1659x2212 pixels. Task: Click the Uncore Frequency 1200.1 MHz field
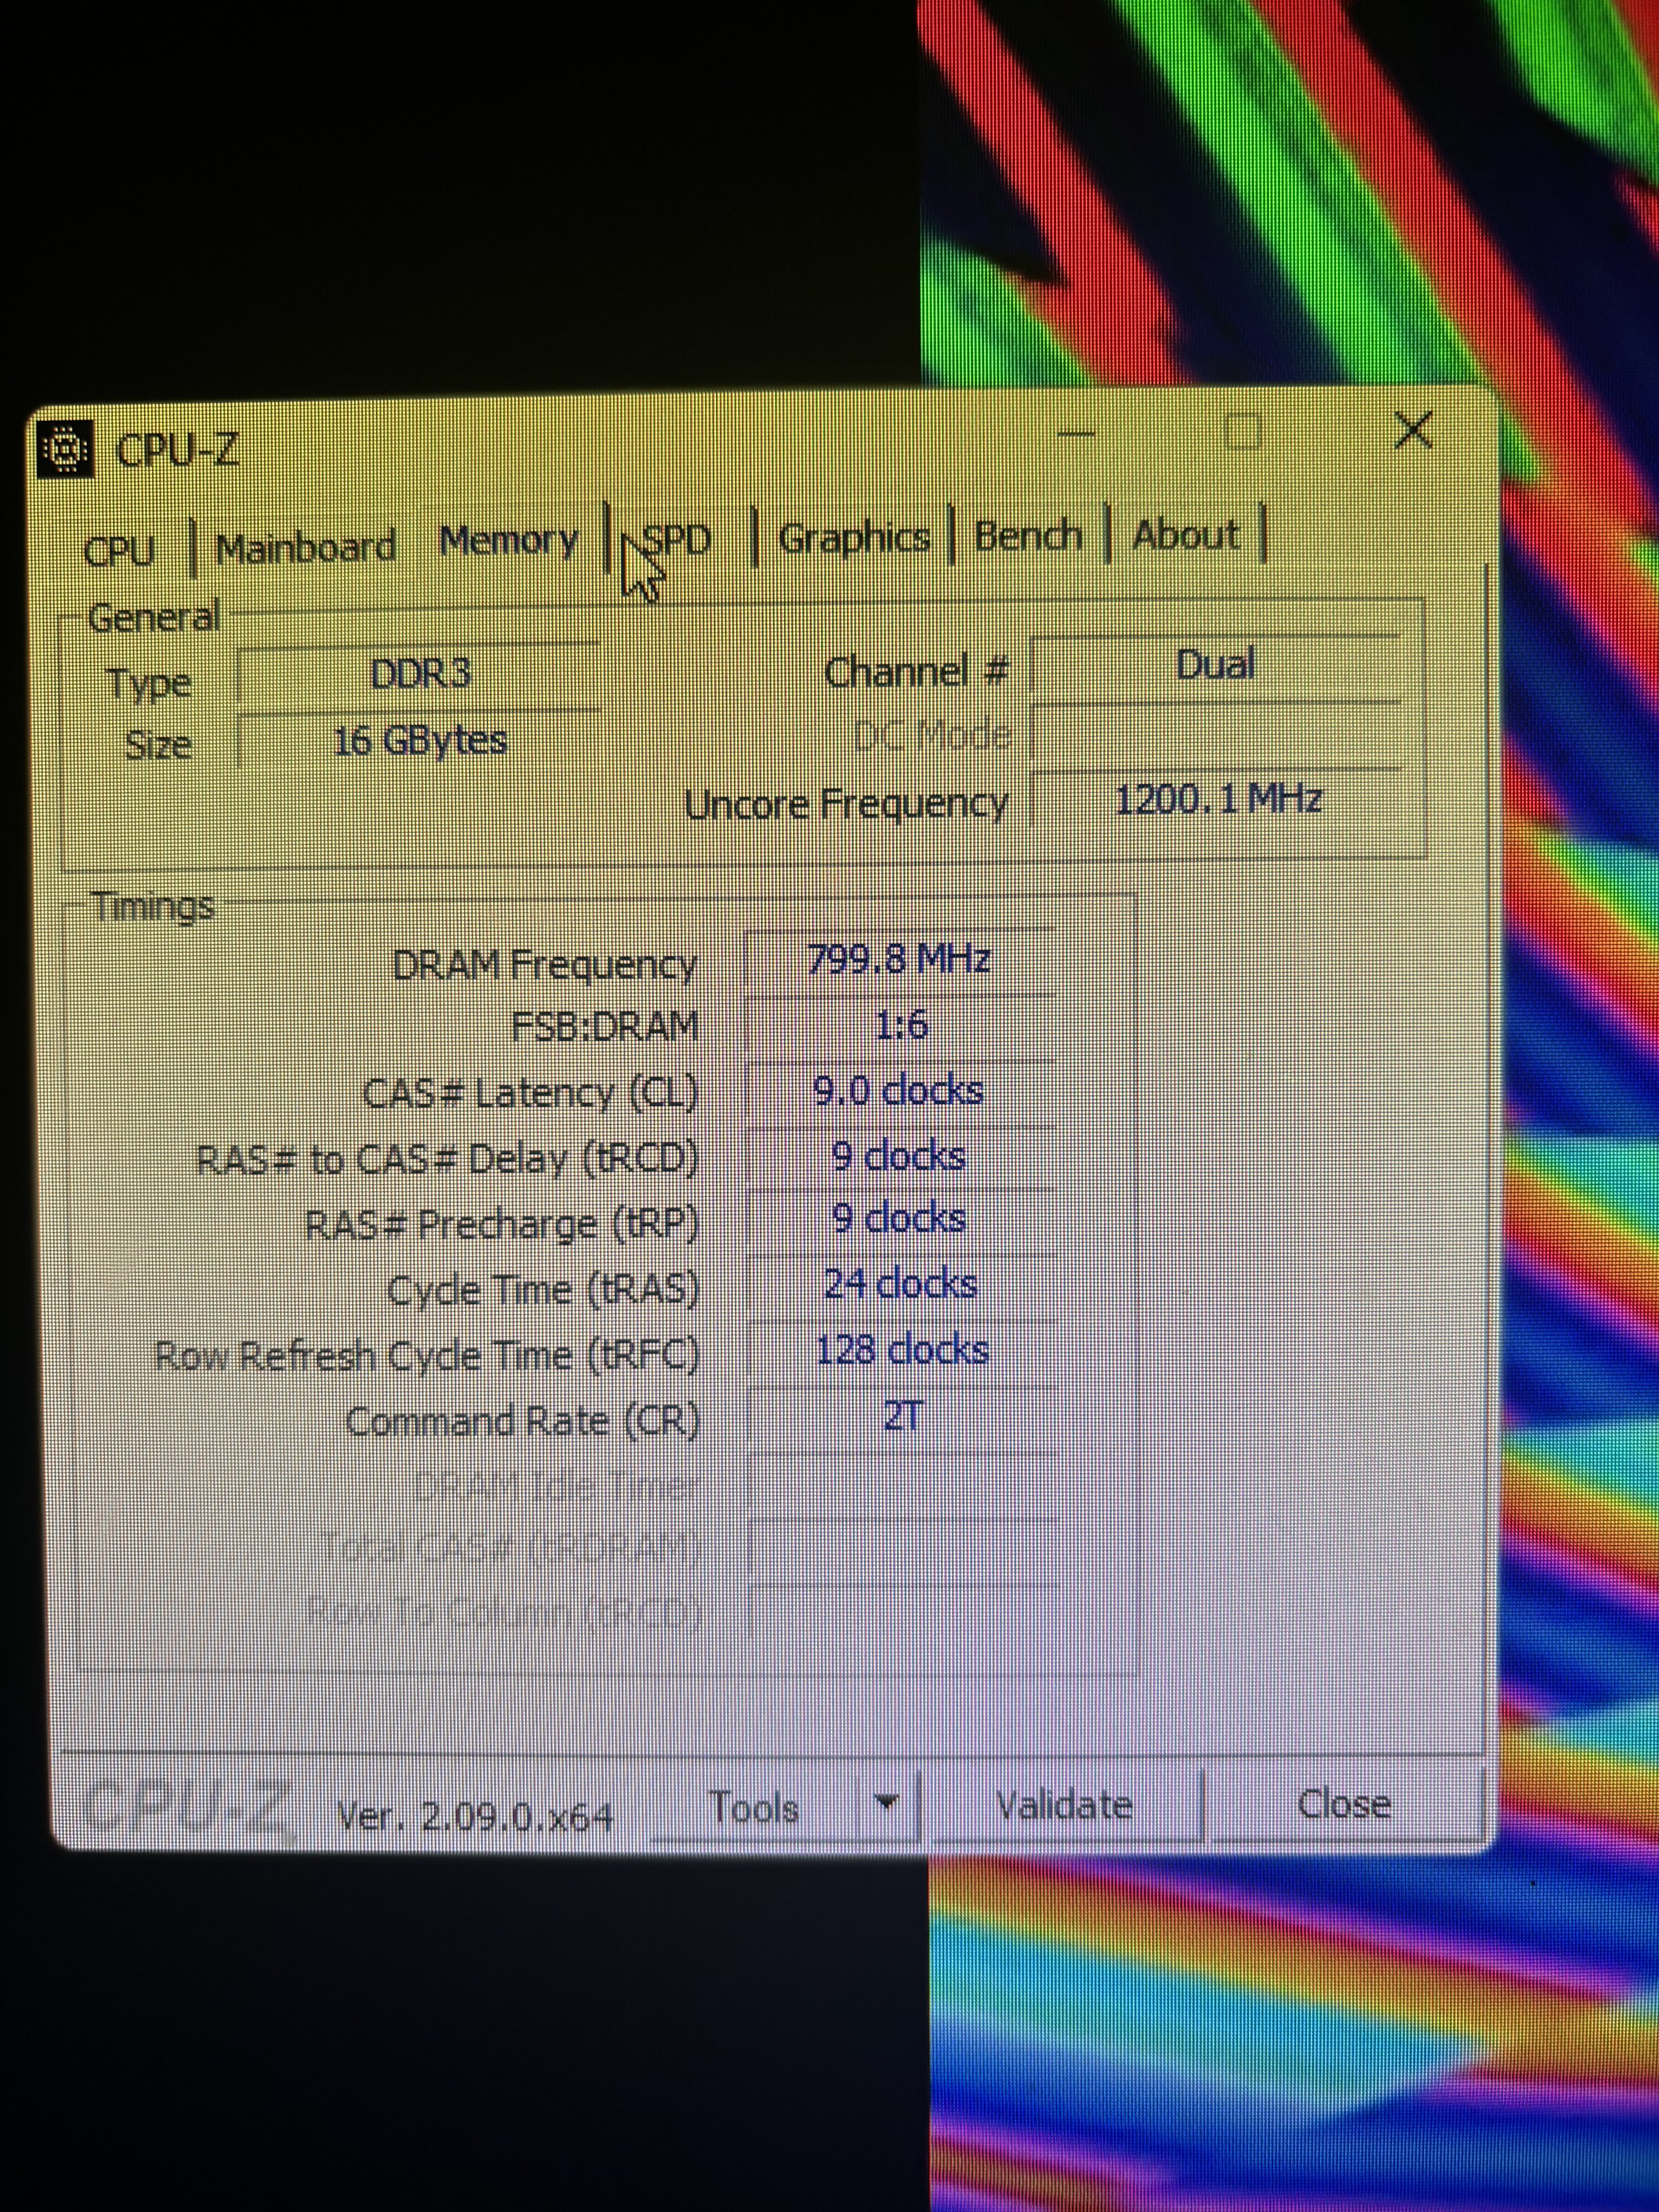1217,799
